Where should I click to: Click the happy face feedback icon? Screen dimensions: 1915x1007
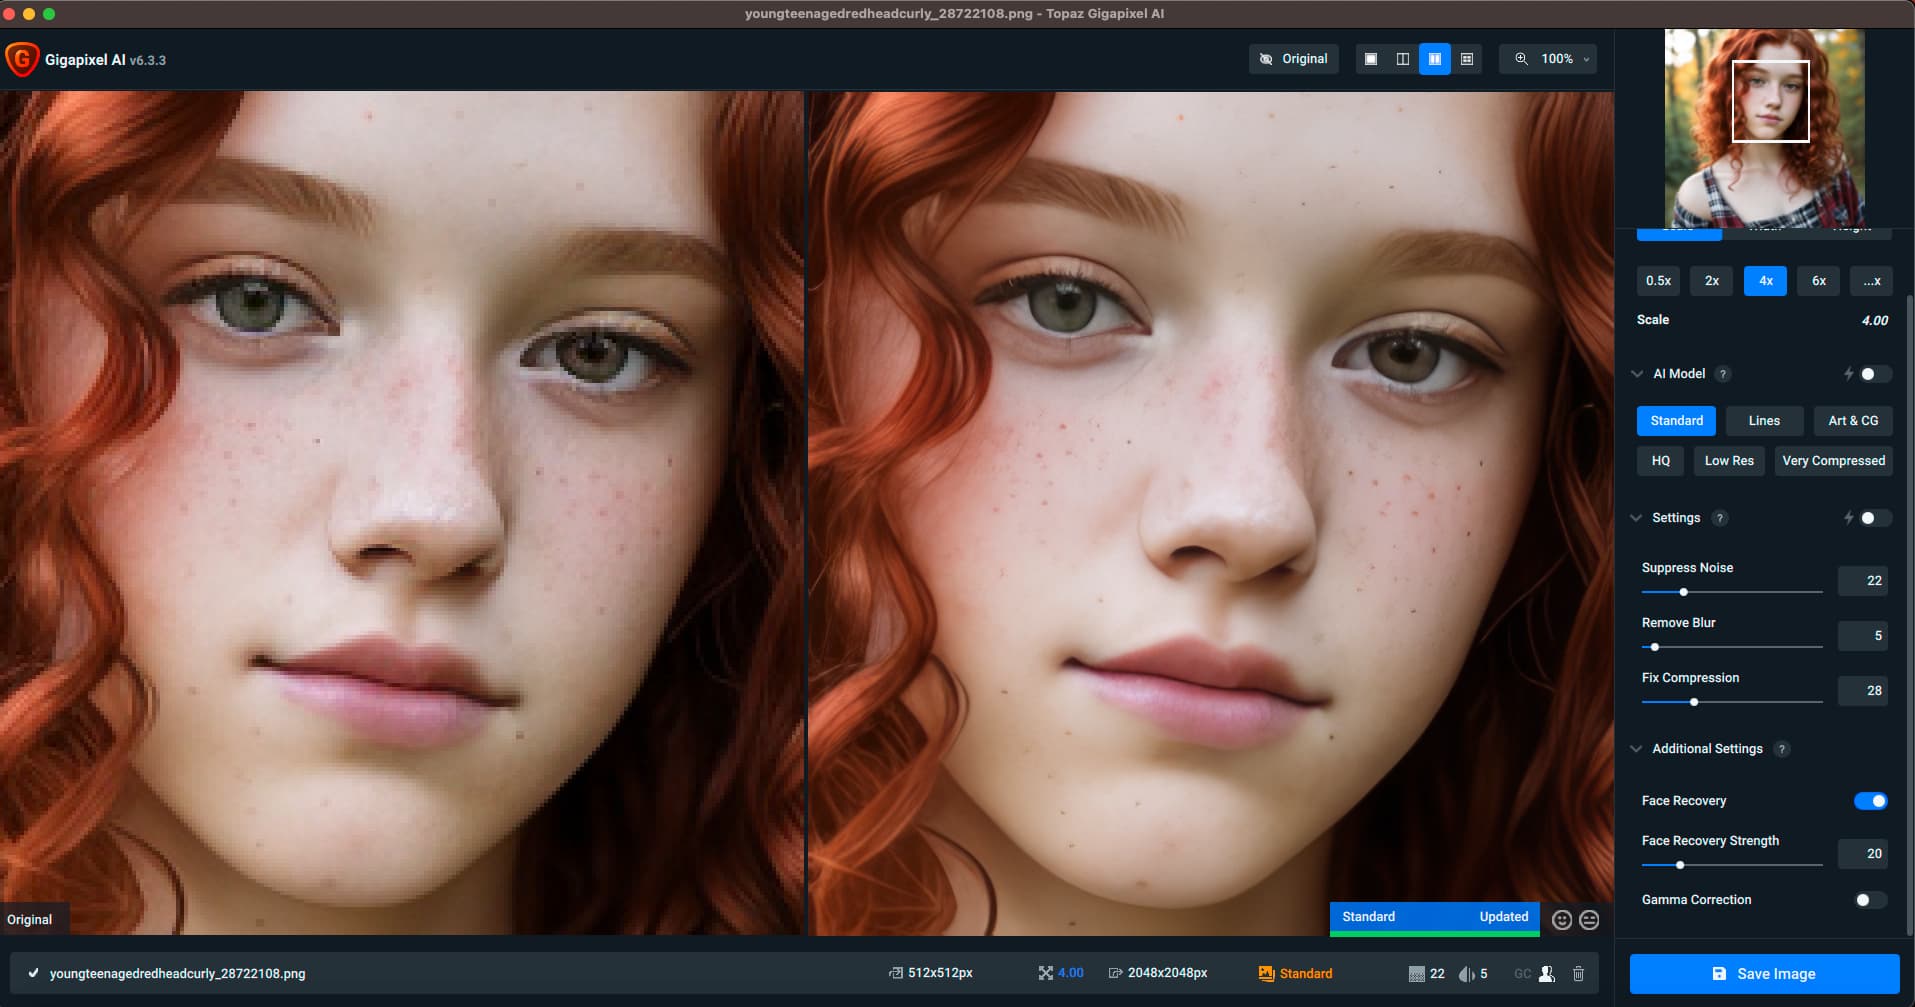tap(1562, 920)
